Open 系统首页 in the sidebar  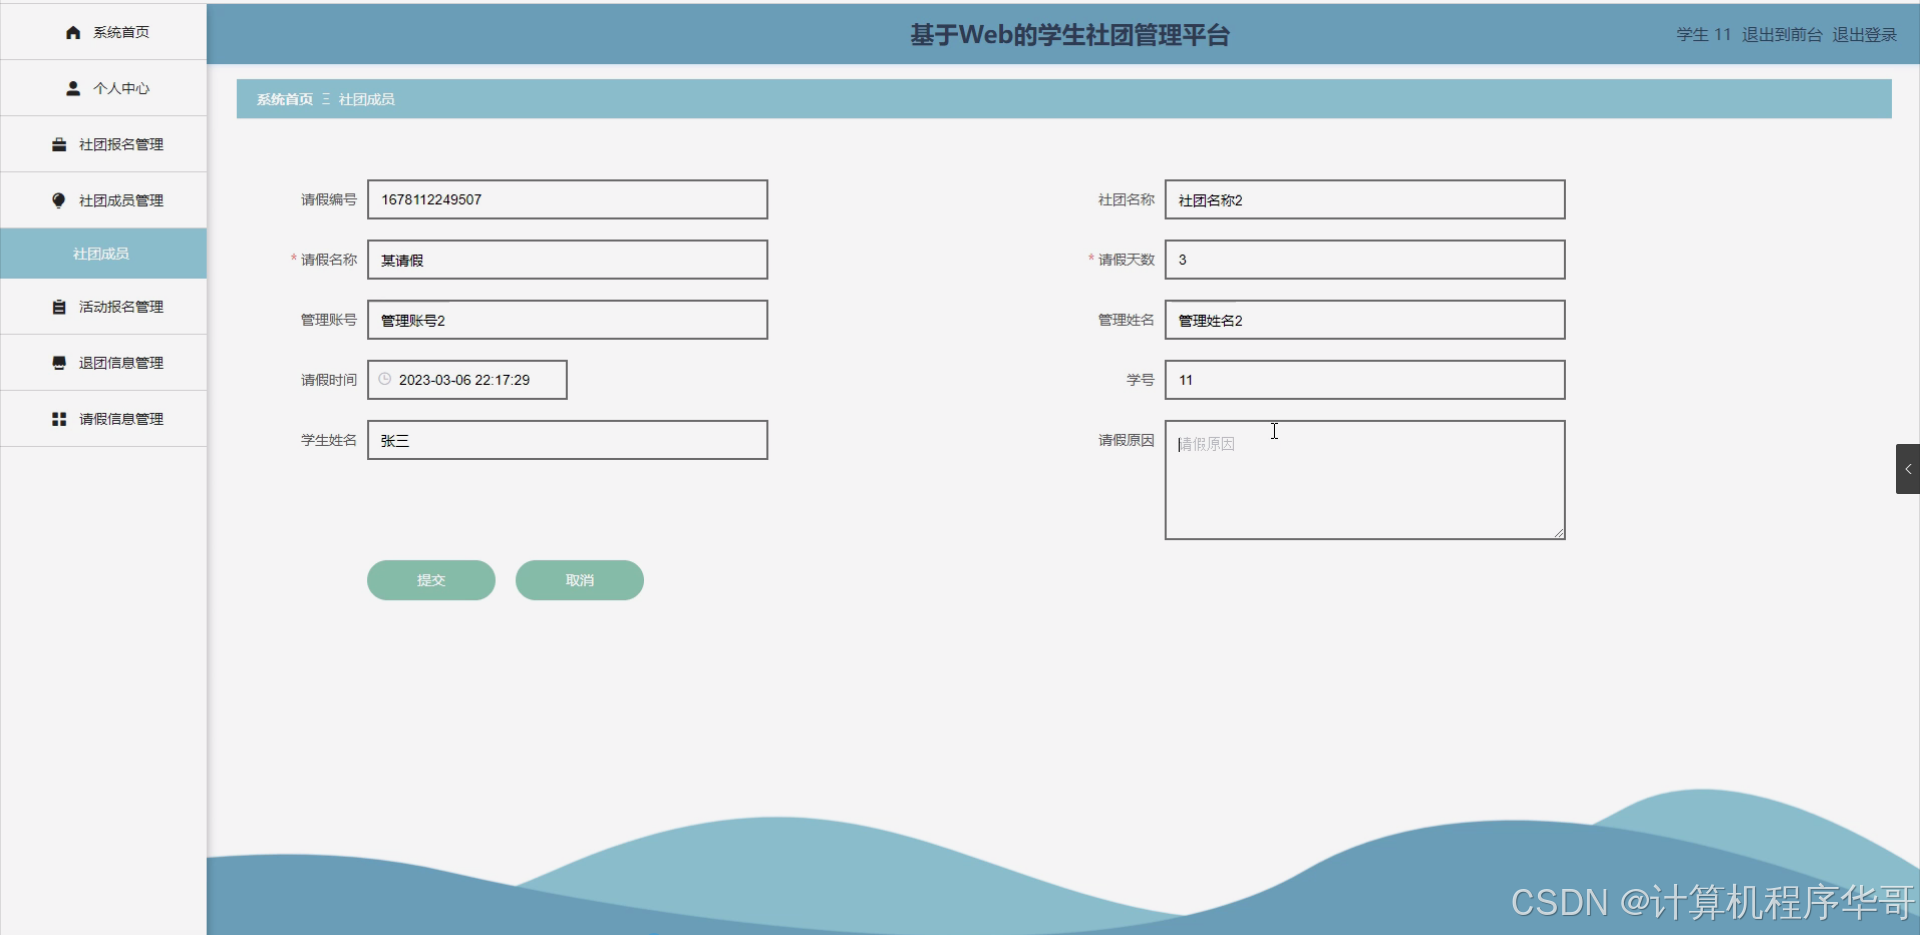(x=104, y=32)
